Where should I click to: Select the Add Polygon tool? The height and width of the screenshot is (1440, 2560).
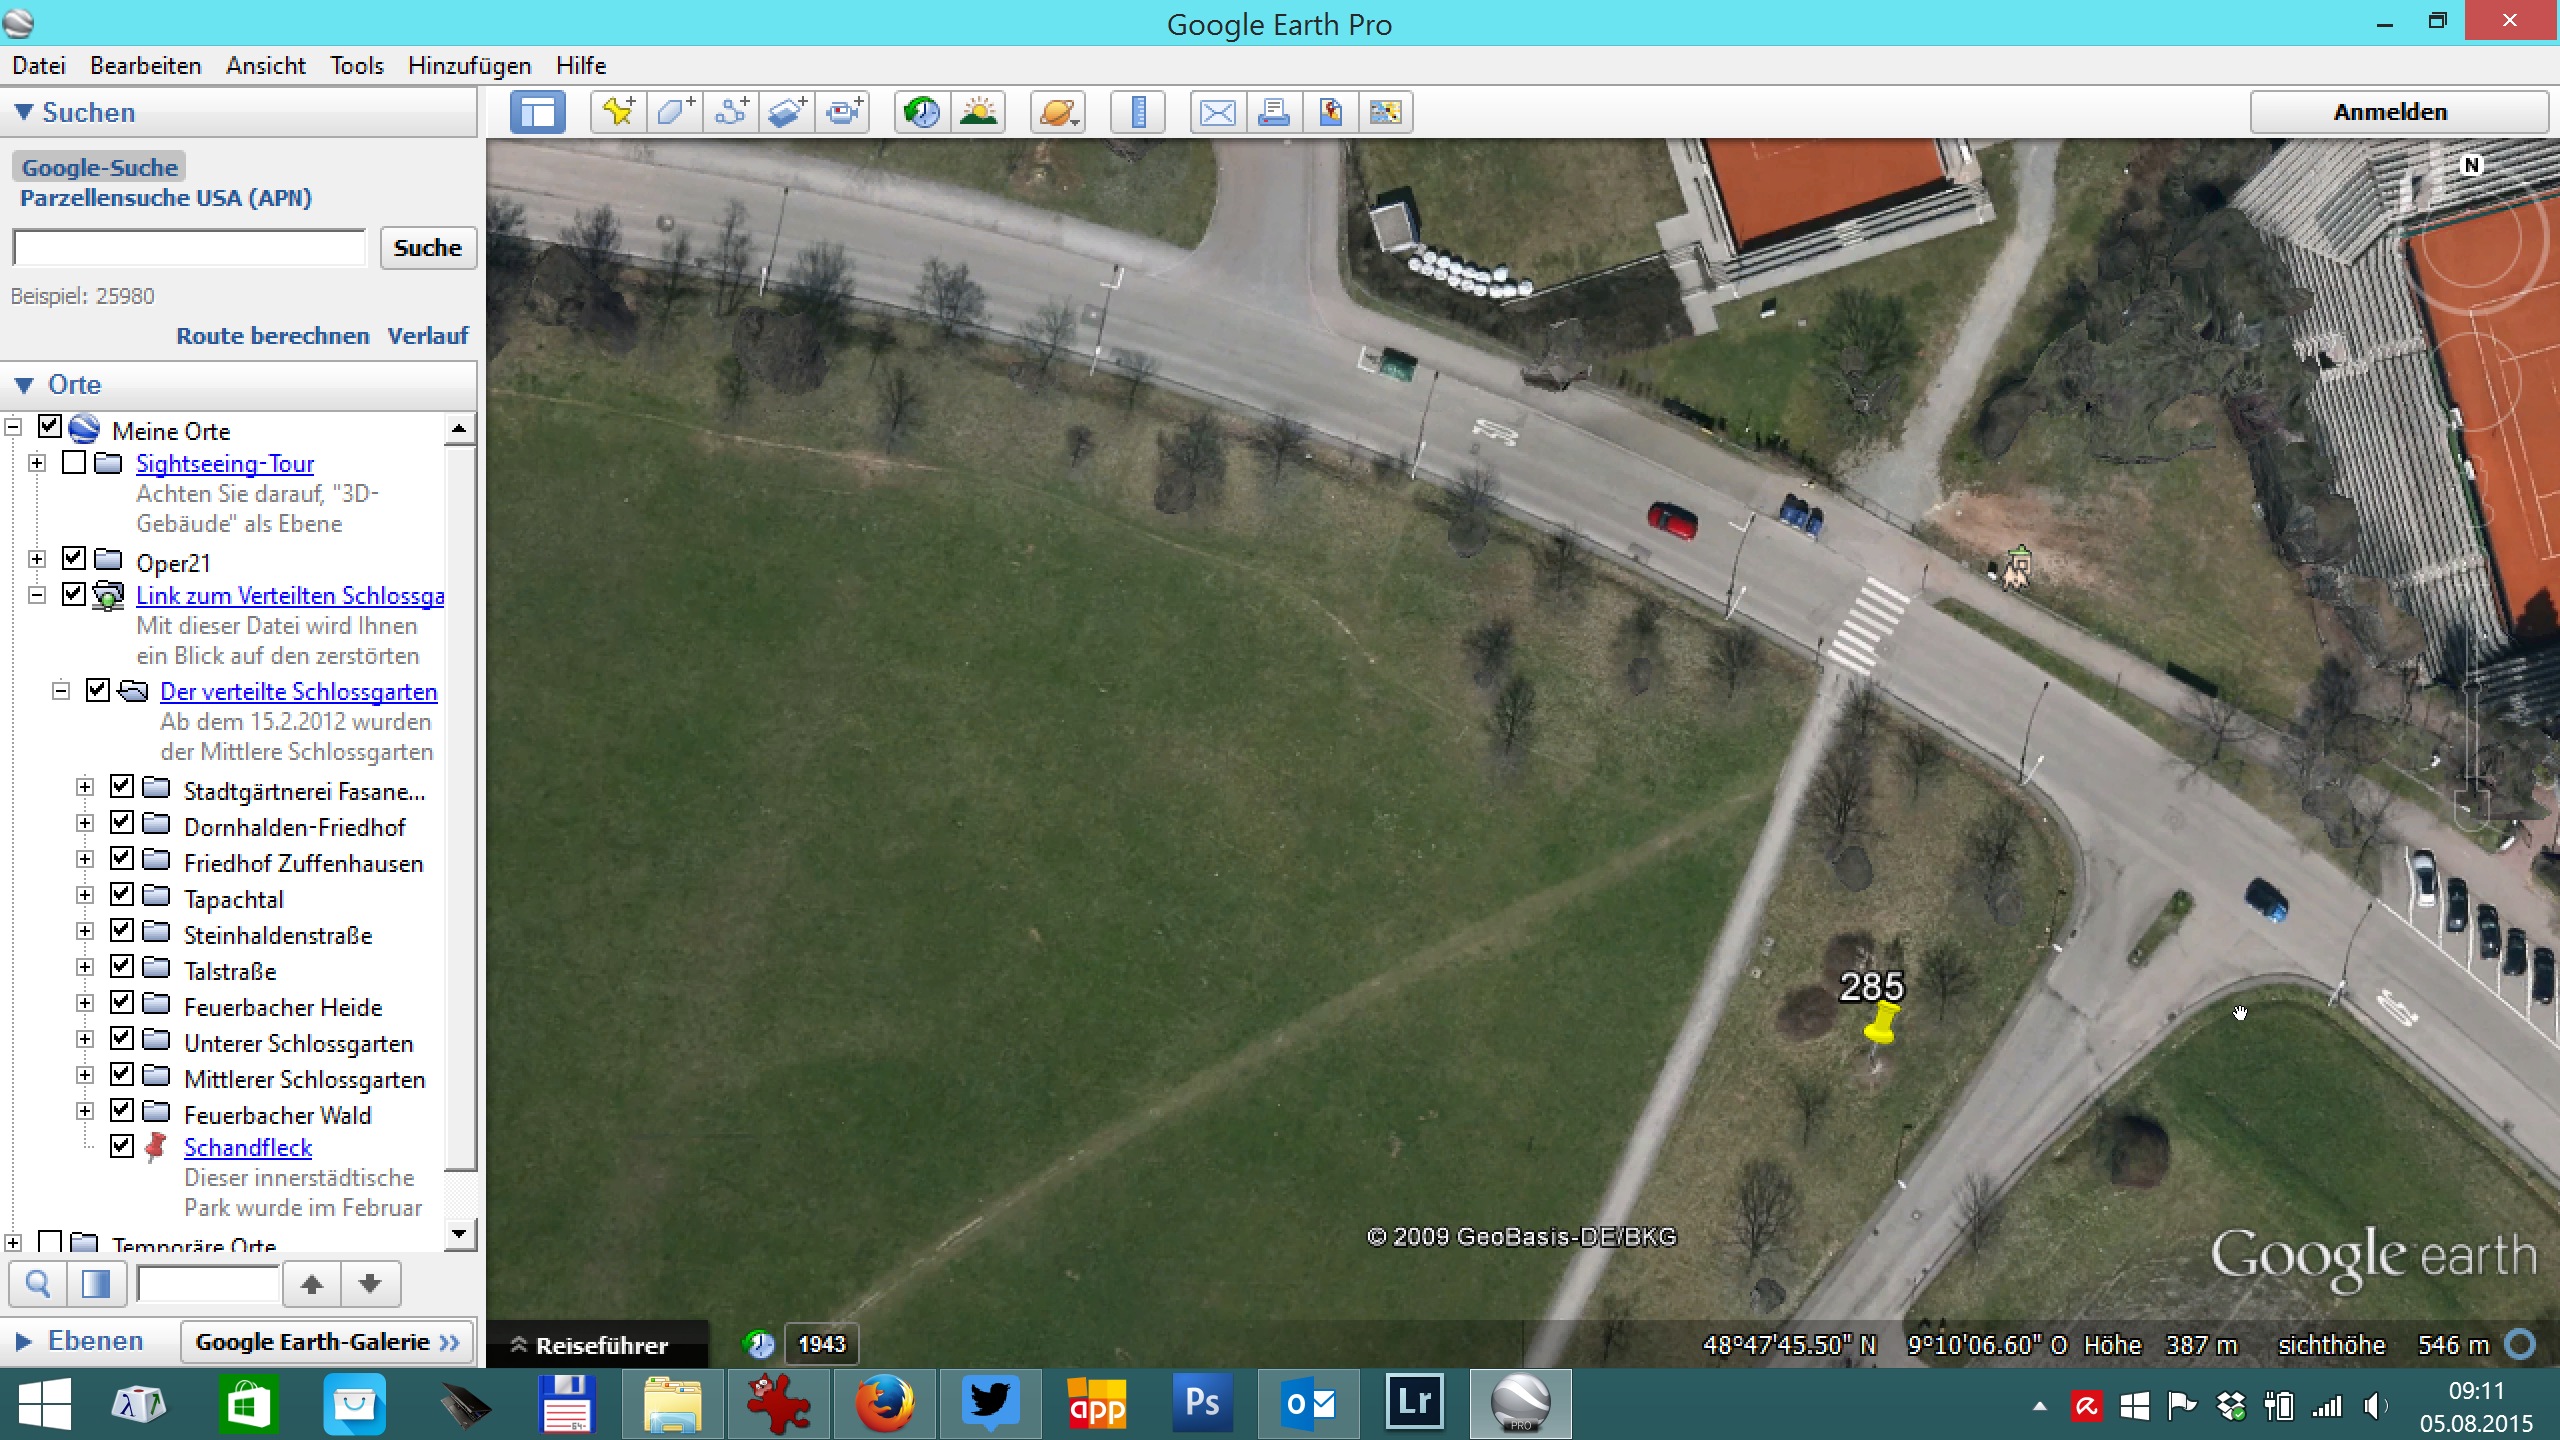pos(674,112)
